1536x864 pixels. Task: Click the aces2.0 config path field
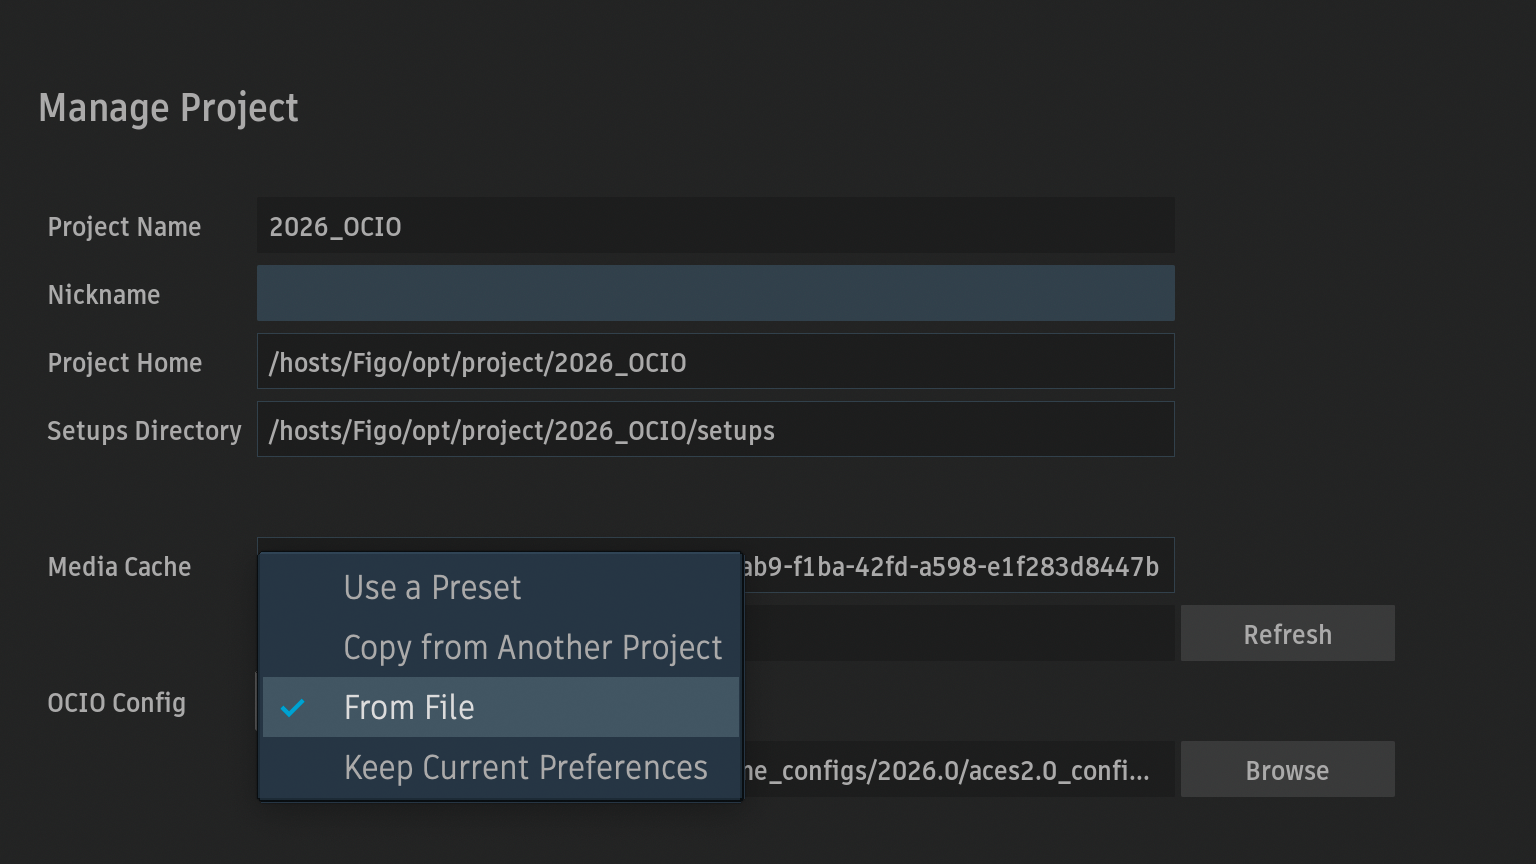(x=958, y=769)
